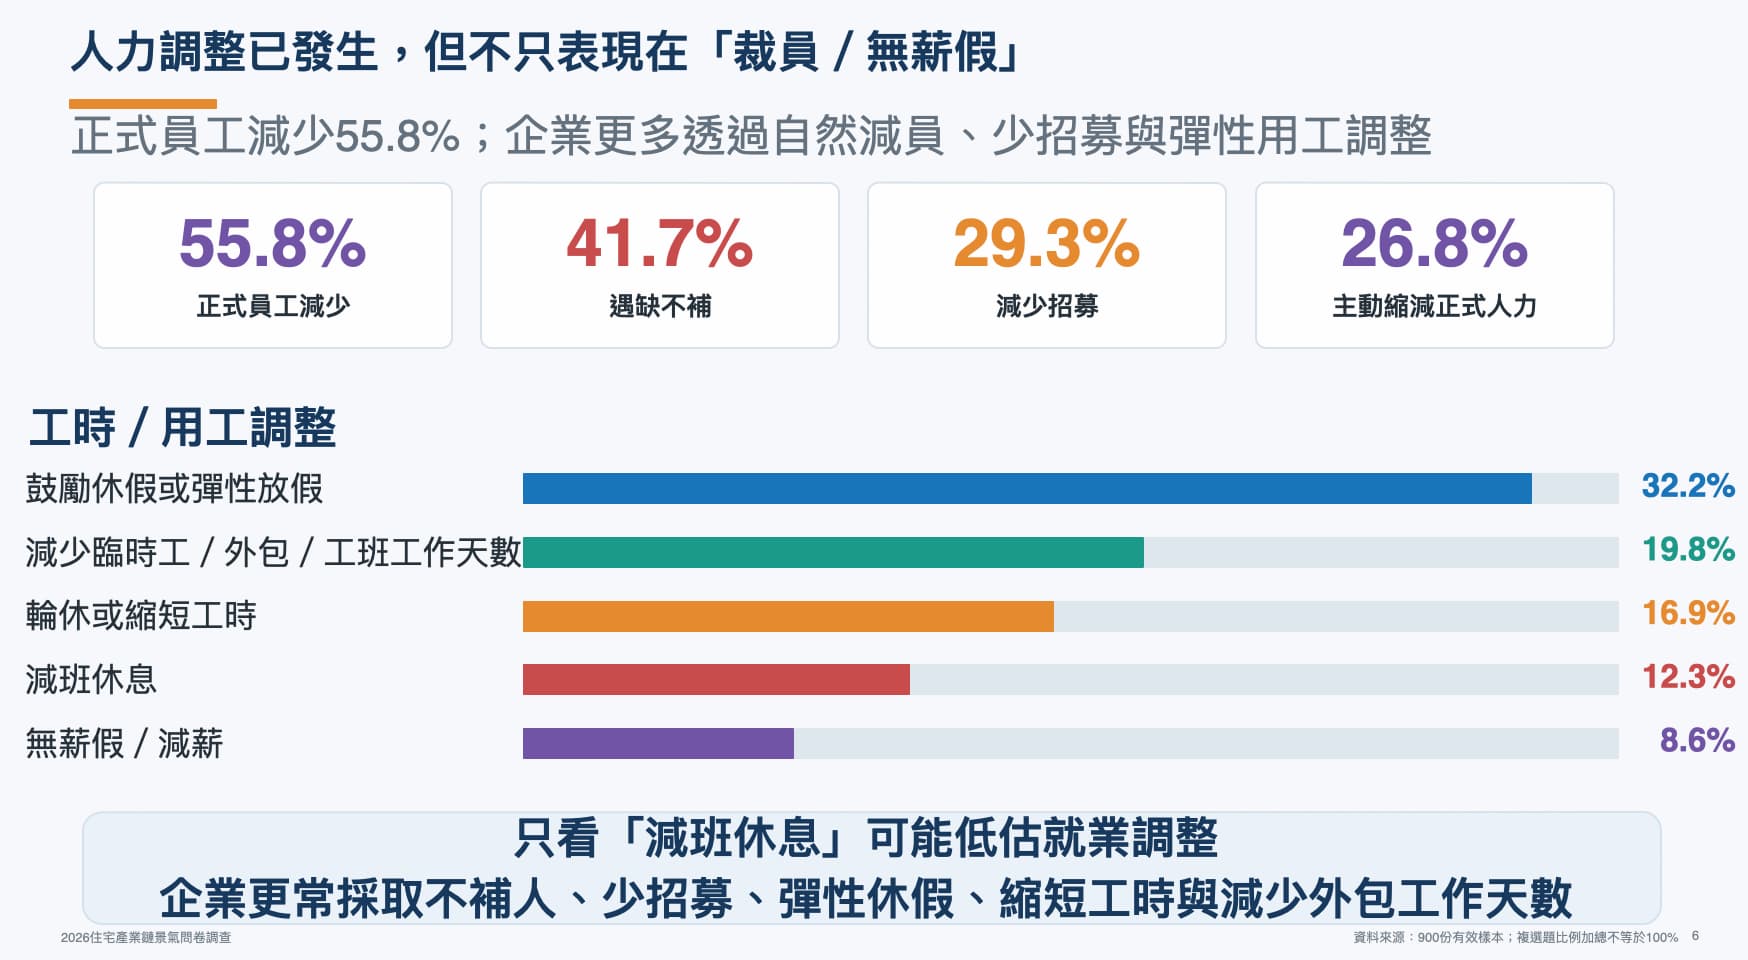
Task: Click the blue 鼓勵休假或彈性放假 bar
Action: coord(1027,488)
